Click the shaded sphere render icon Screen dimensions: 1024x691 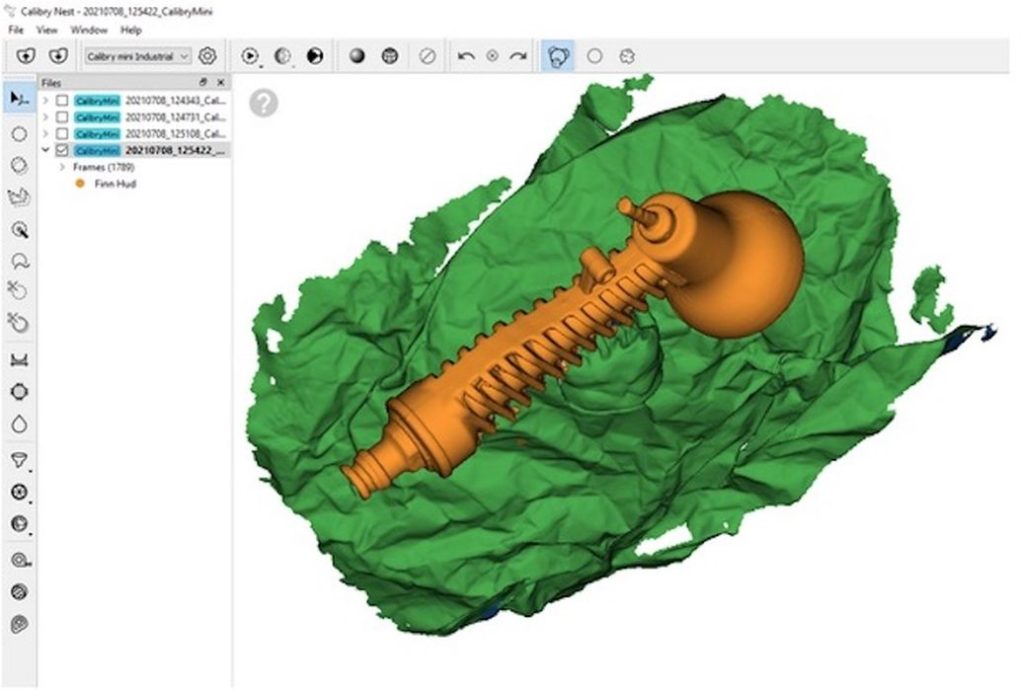(x=357, y=57)
